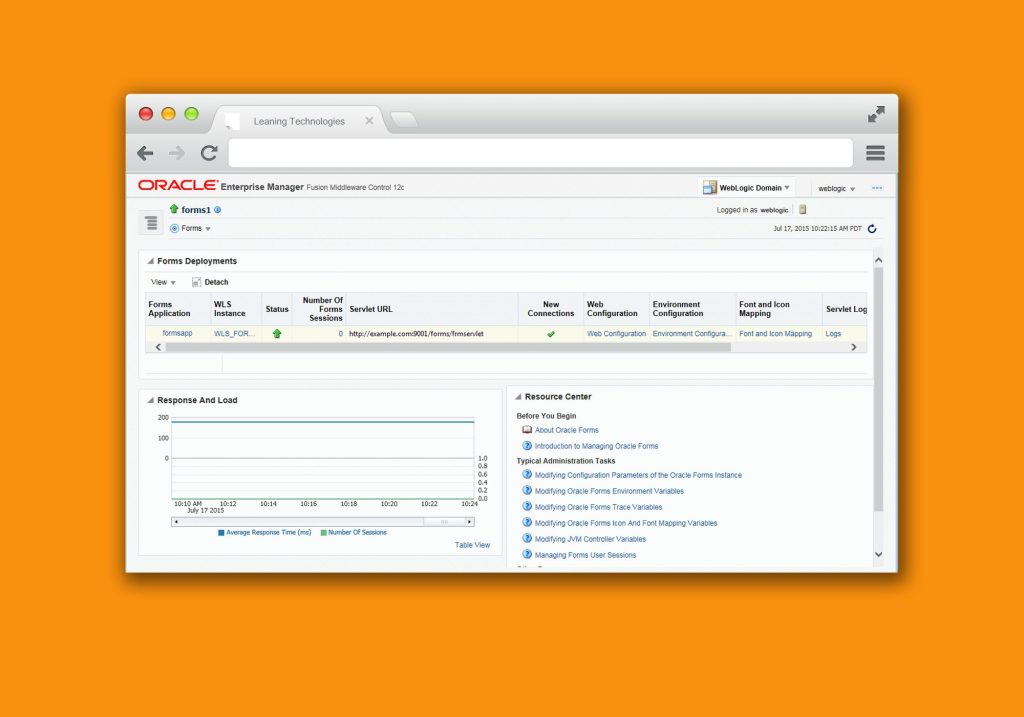Image resolution: width=1024 pixels, height=717 pixels.
Task: Collapse the Resource Center panel
Action: click(518, 396)
